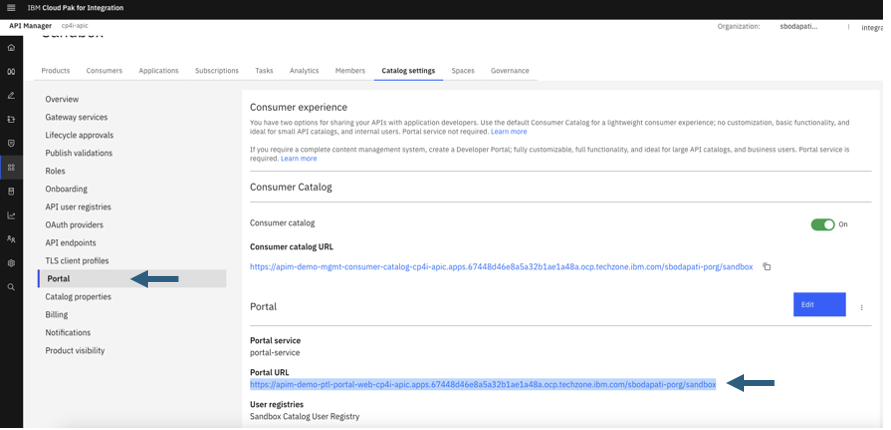Screen dimensions: 891x430
Task: Open the Organization selector sbodapati
Action: click(x=798, y=27)
